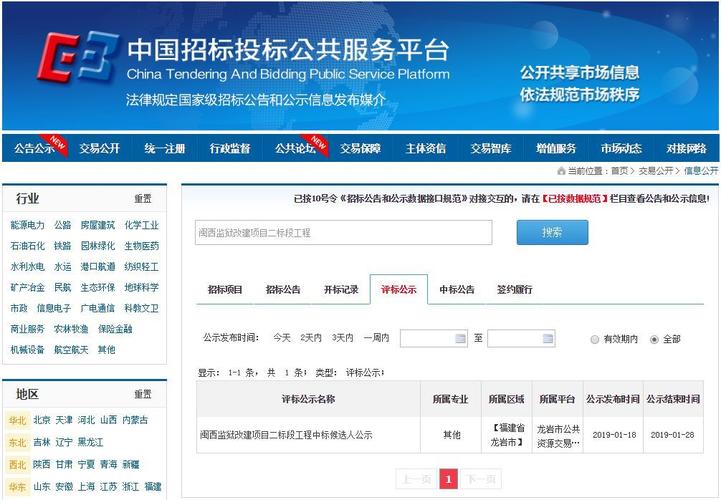Open 统一注册 navigation menu
Image resolution: width=721 pixels, height=500 pixels.
tap(165, 148)
